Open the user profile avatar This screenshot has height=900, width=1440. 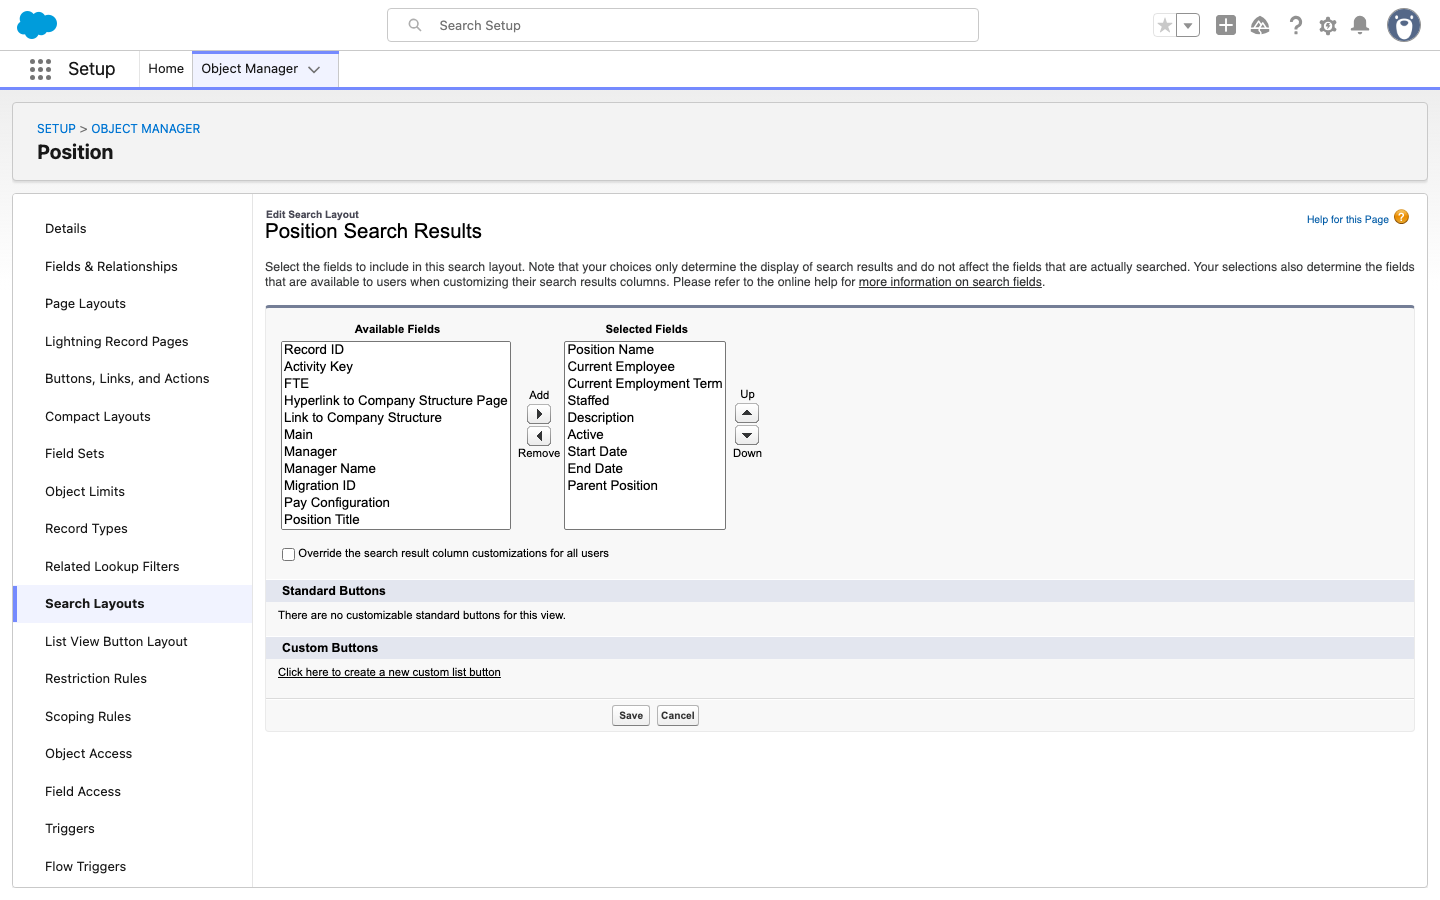pyautogui.click(x=1404, y=25)
